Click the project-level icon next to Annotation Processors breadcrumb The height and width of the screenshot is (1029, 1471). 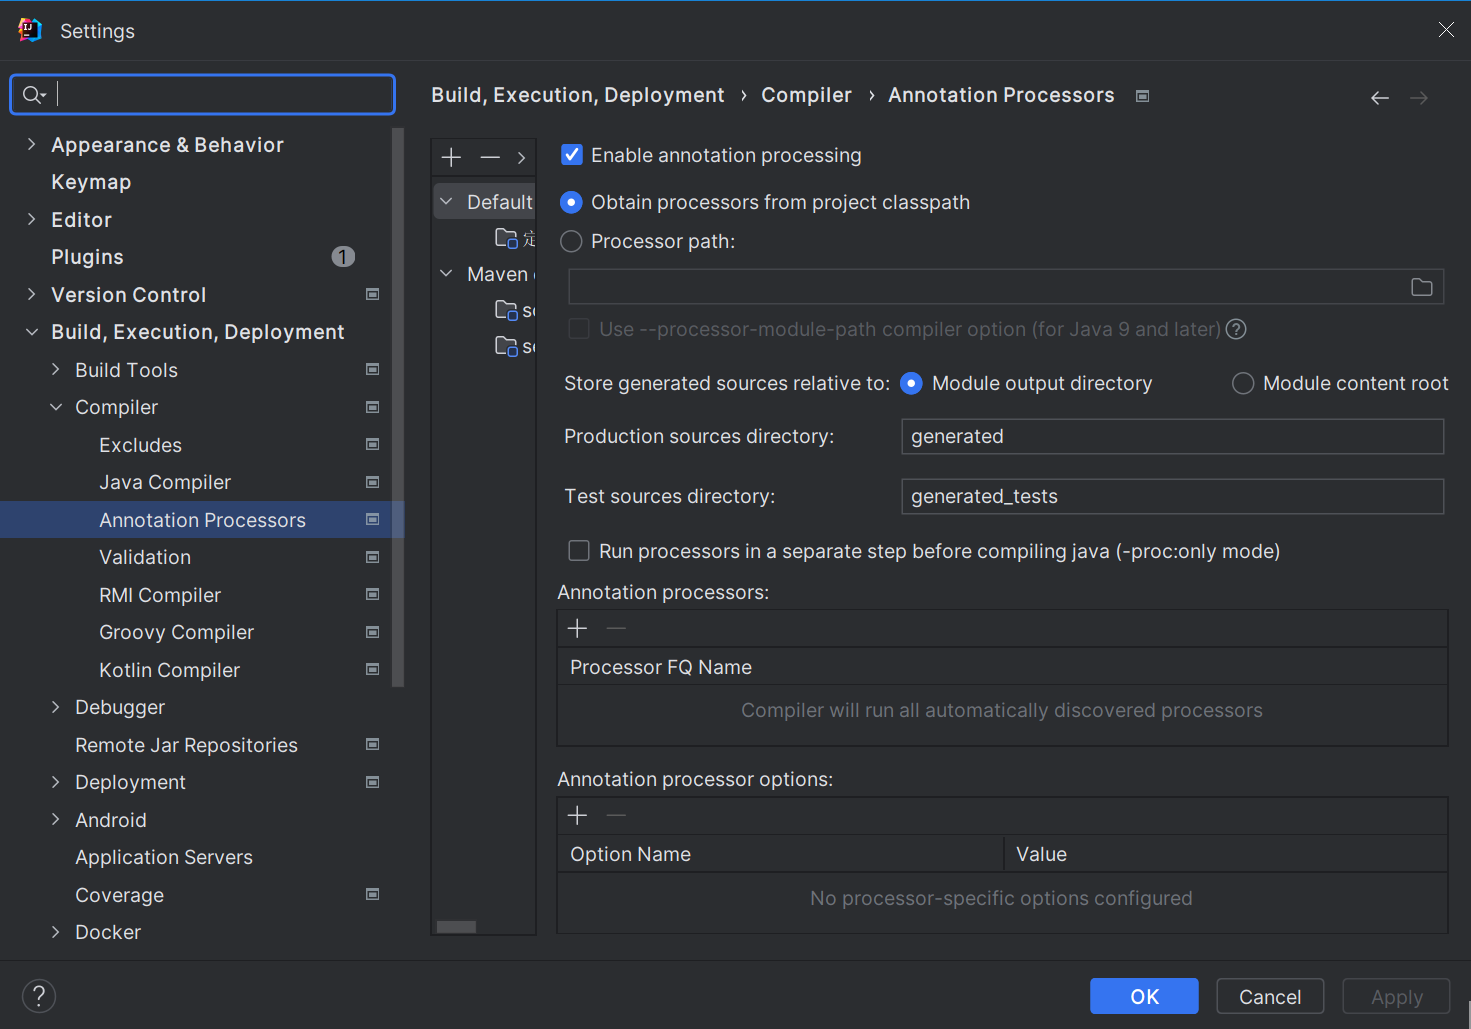point(1143,96)
